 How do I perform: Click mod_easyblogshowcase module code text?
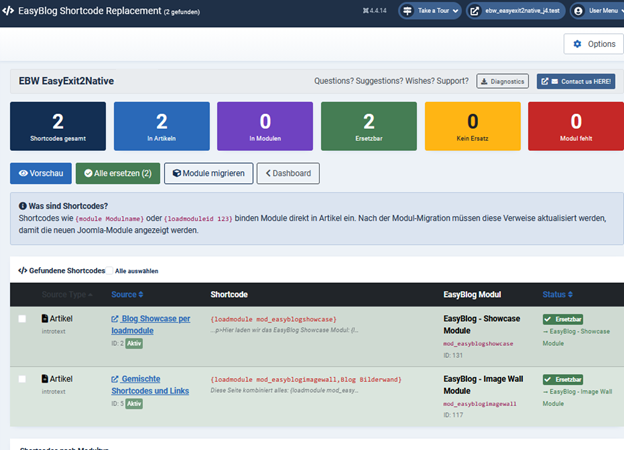pyautogui.click(x=478, y=343)
